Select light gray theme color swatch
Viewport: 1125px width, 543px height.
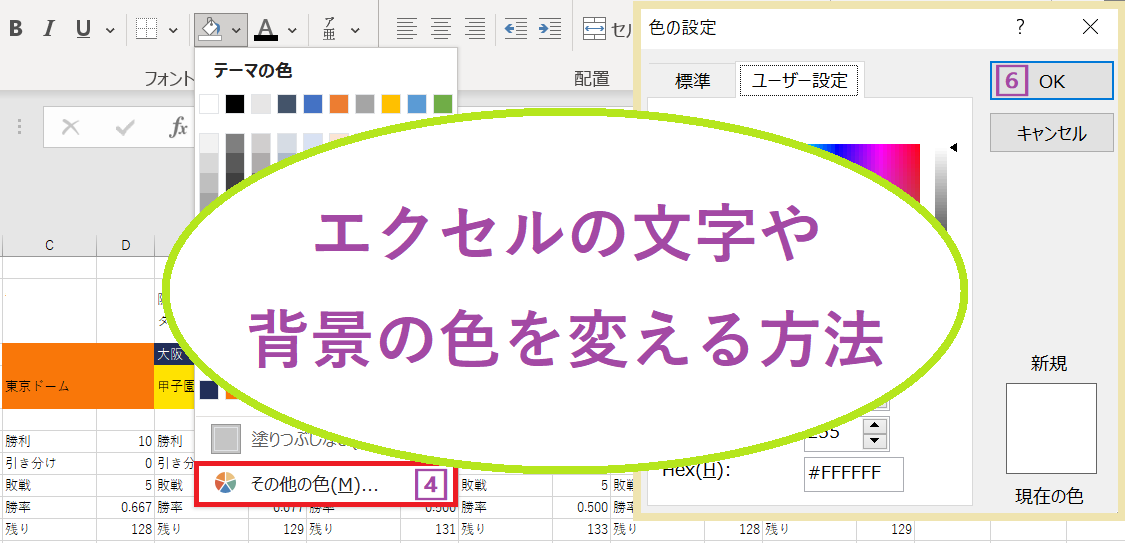[x=260, y=104]
